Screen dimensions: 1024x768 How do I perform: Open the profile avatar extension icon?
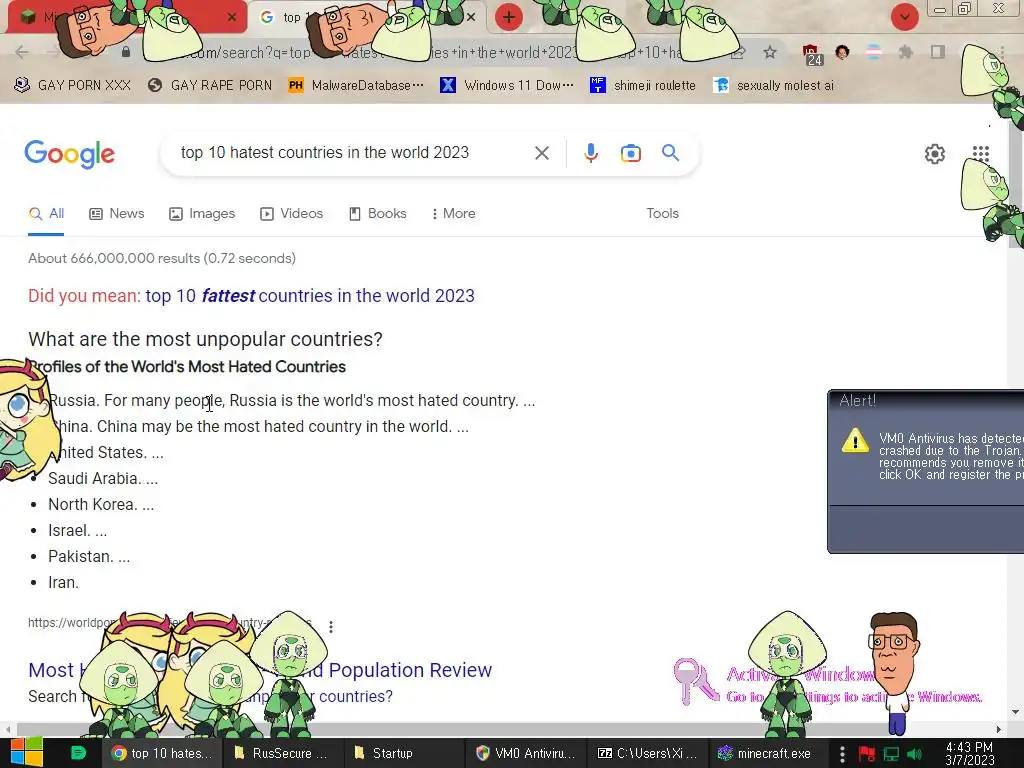click(x=842, y=52)
